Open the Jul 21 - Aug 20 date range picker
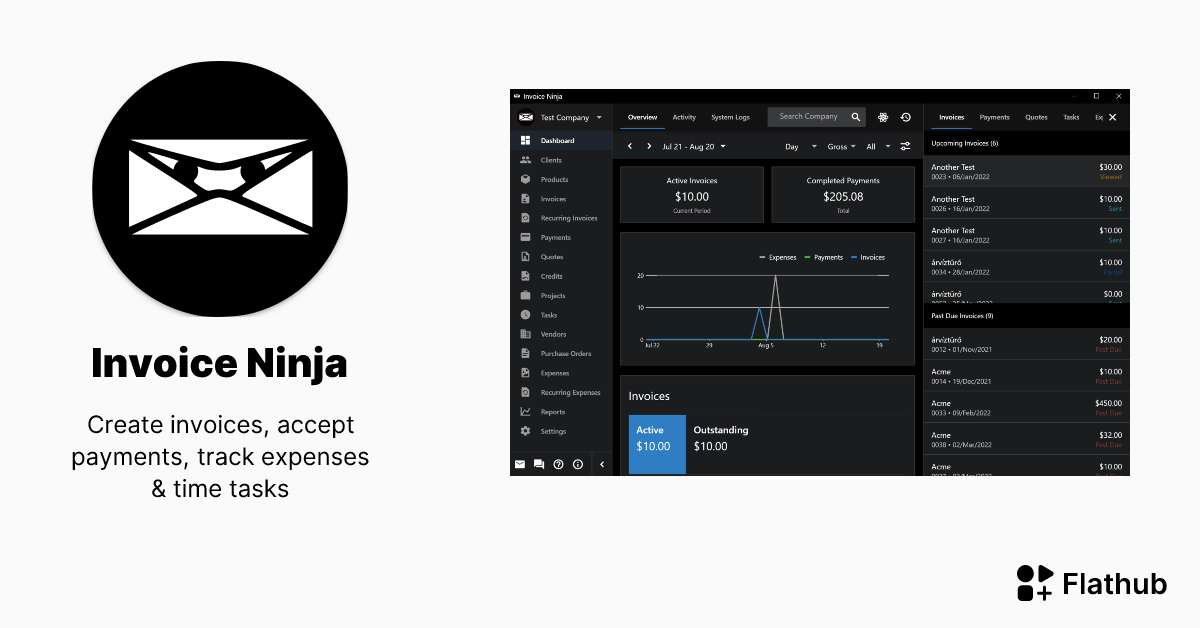 point(688,146)
